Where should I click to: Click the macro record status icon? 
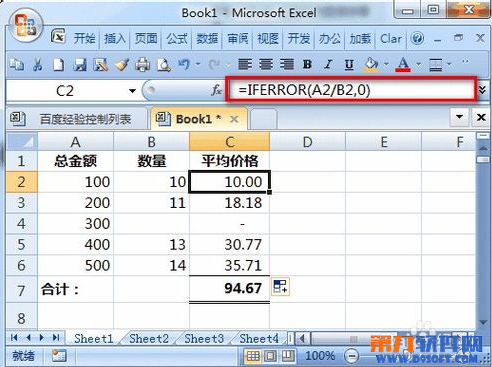point(59,356)
